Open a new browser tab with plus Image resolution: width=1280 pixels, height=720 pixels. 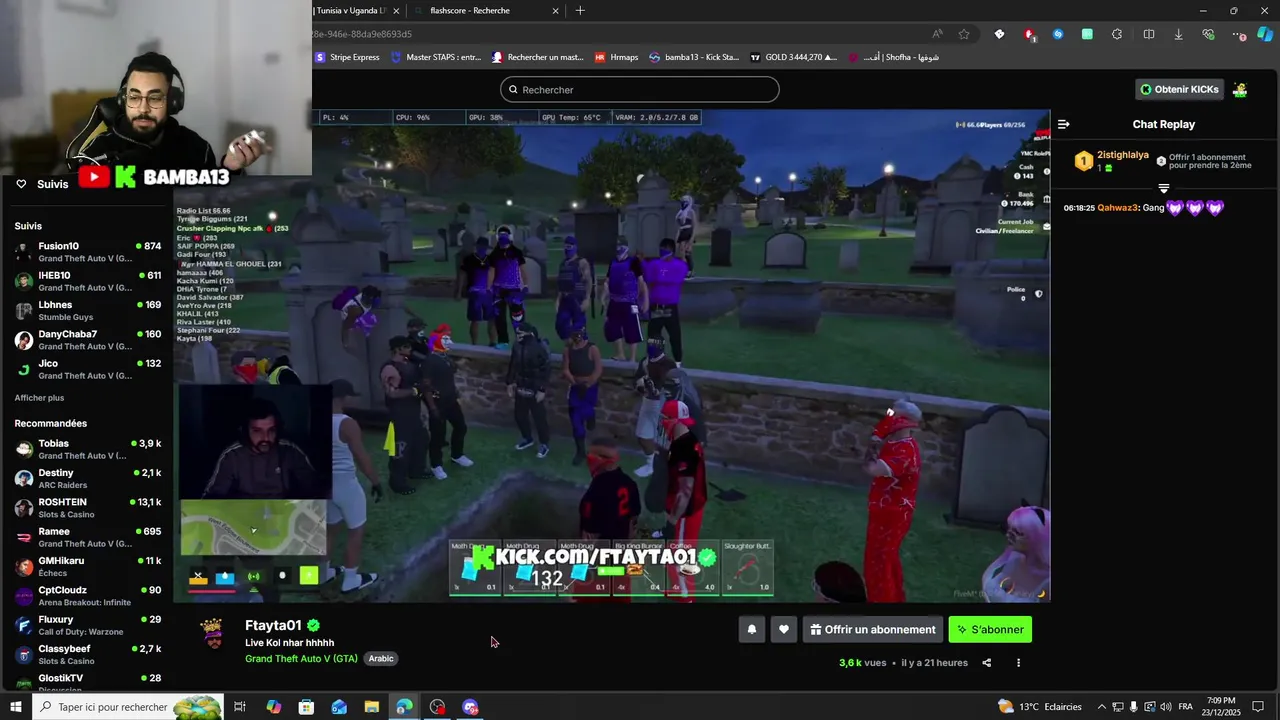580,10
